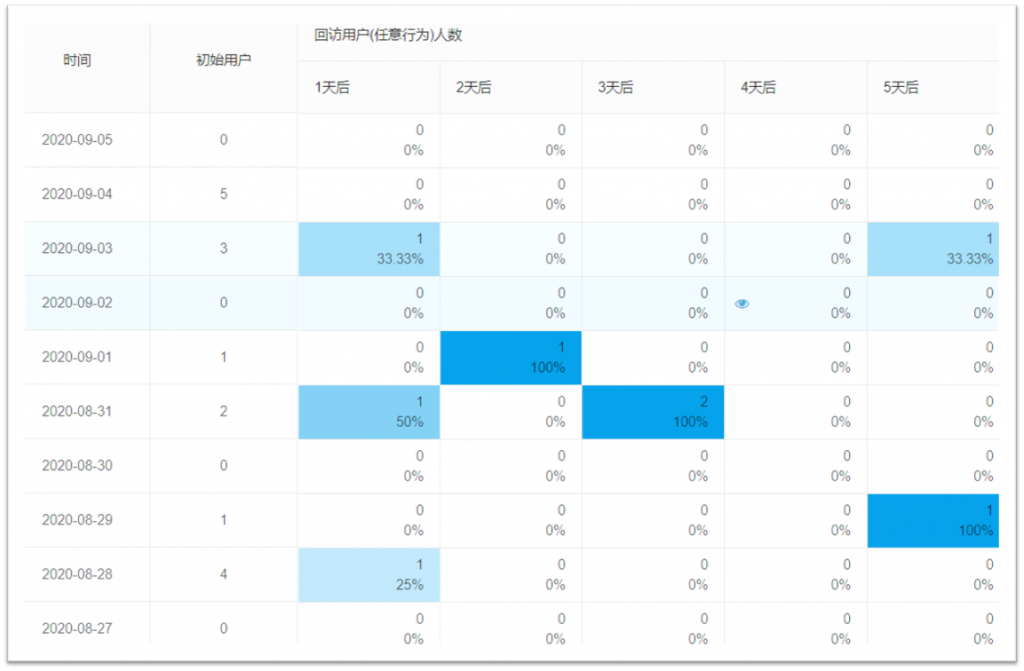
Task: Click the 33.33% cell under 5天后
Action: pos(932,249)
